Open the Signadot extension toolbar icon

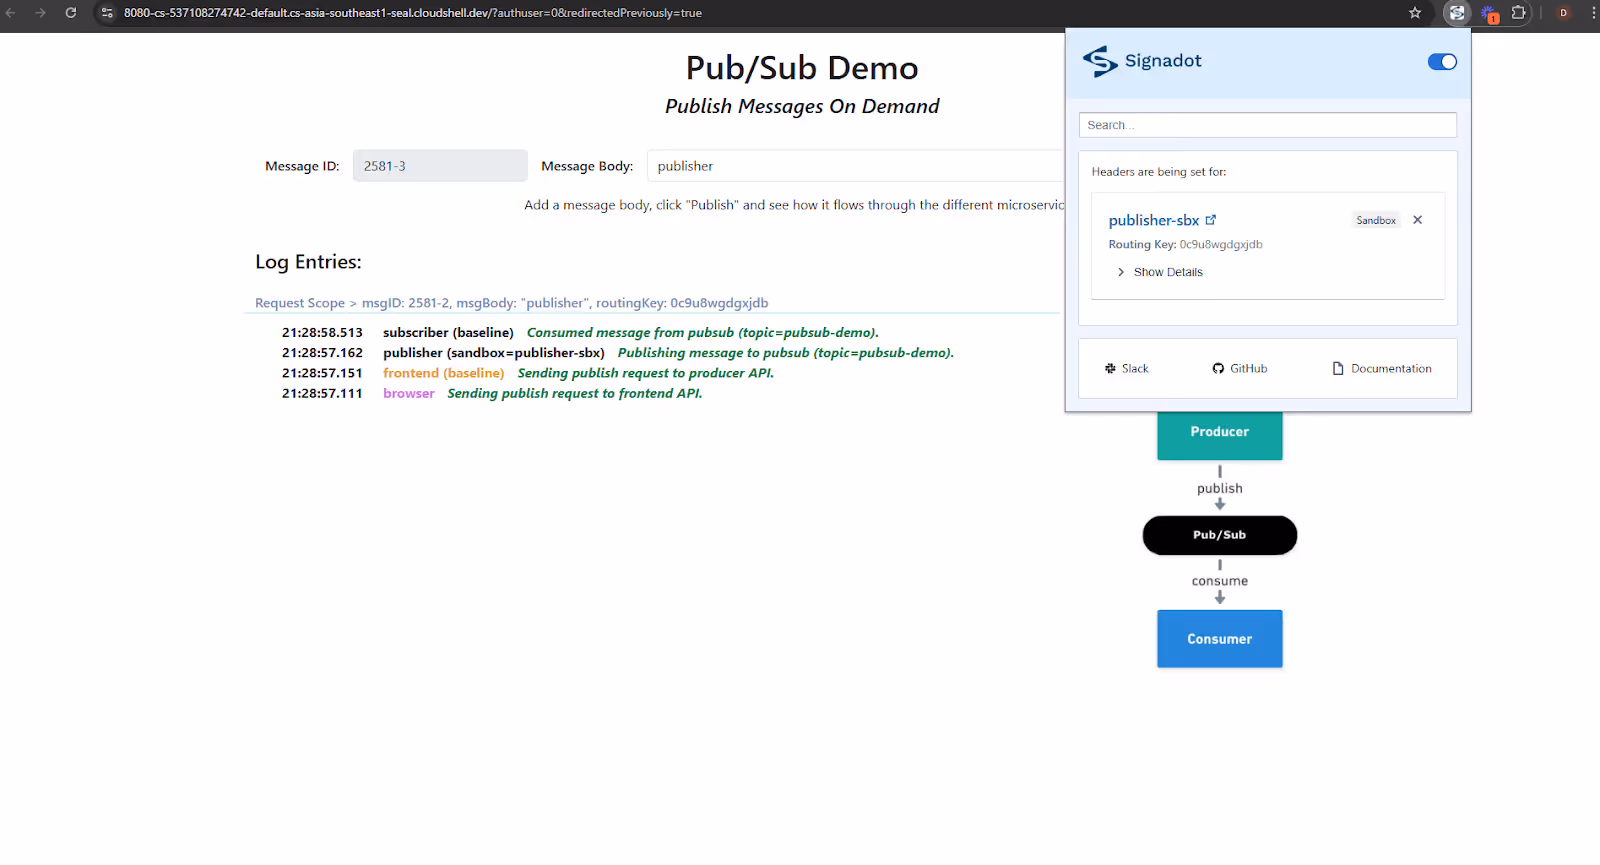(1457, 13)
